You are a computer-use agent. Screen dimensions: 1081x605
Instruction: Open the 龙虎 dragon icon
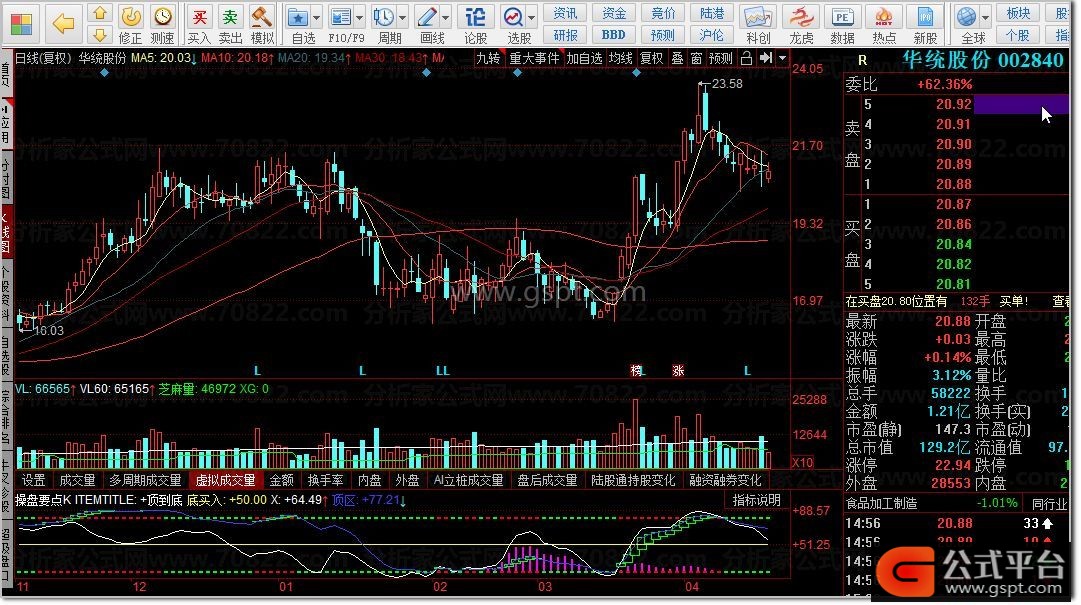click(801, 17)
